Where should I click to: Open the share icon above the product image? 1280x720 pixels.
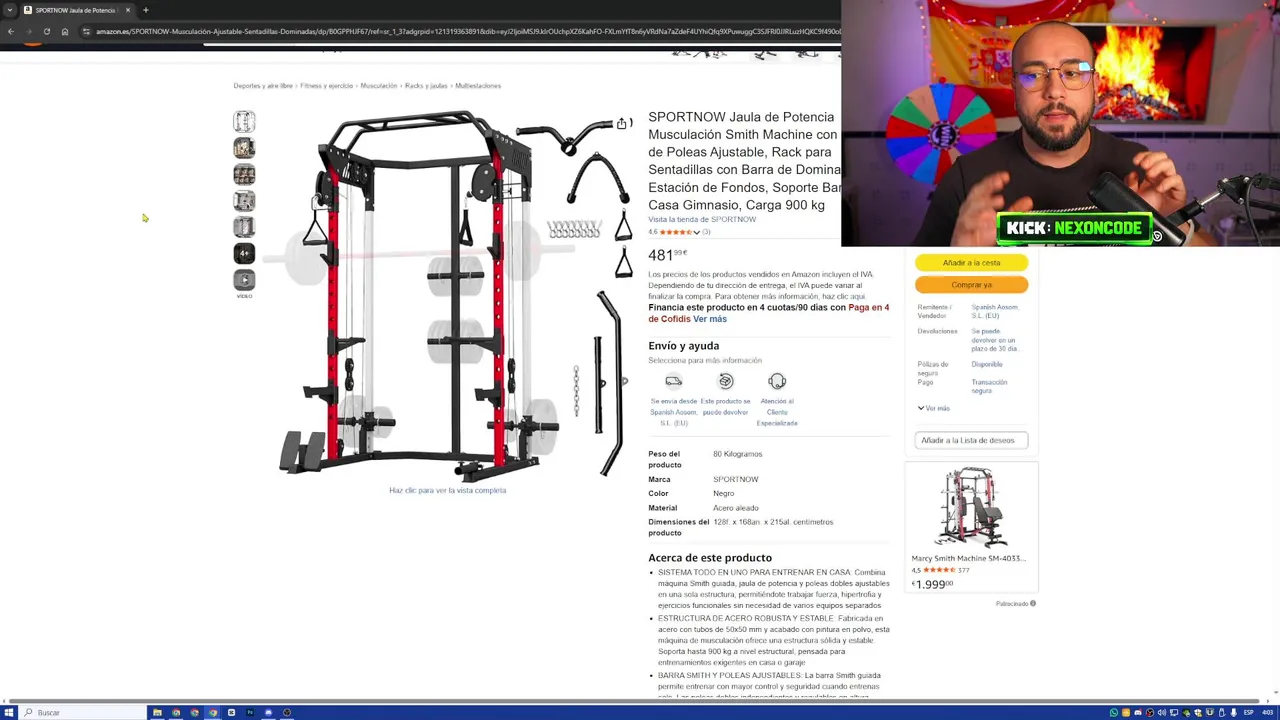pyautogui.click(x=622, y=123)
